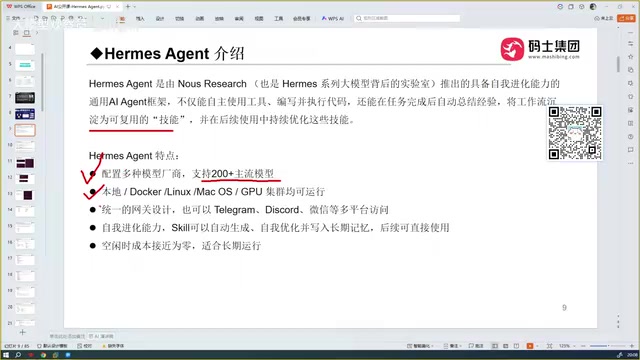
Task: Toggle 批注 comments in status bar
Action: click(476, 346)
